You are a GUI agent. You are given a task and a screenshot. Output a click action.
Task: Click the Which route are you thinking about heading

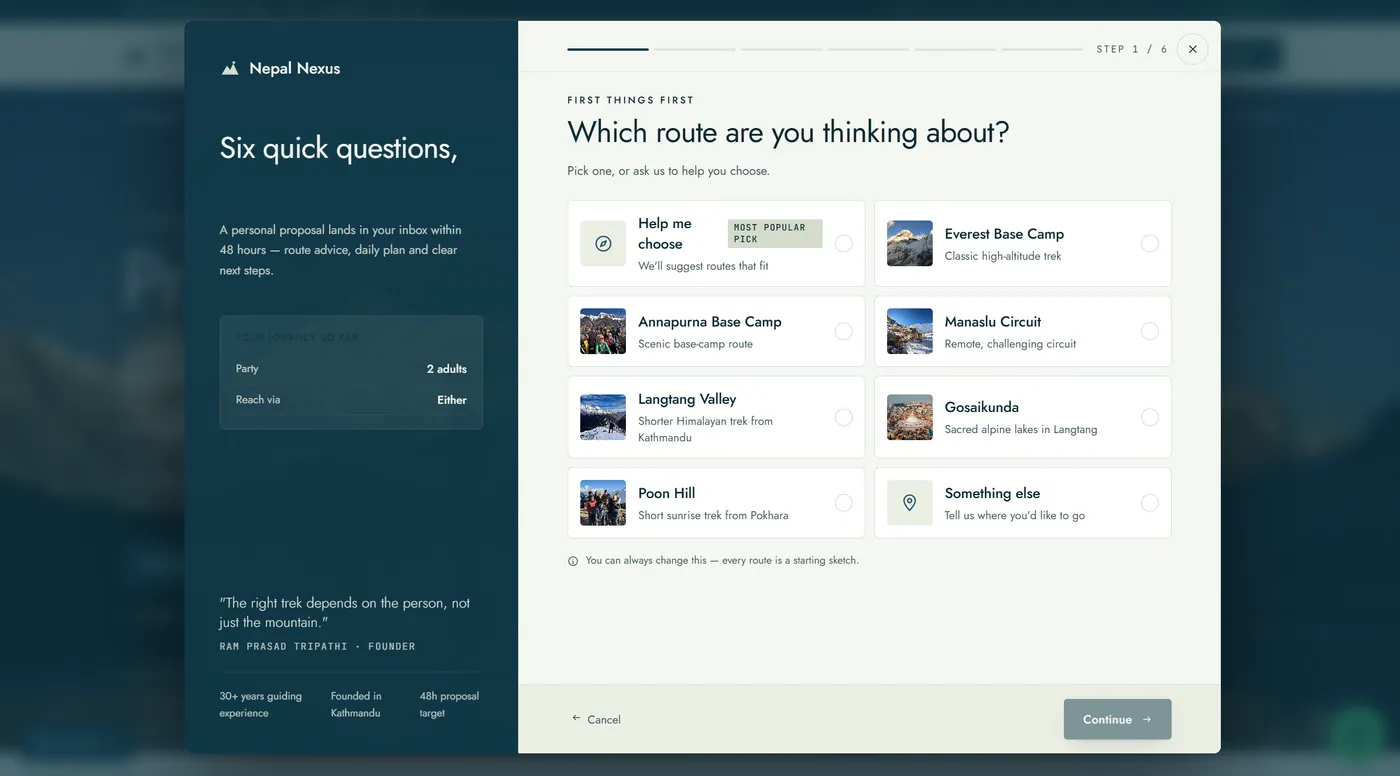coord(788,132)
